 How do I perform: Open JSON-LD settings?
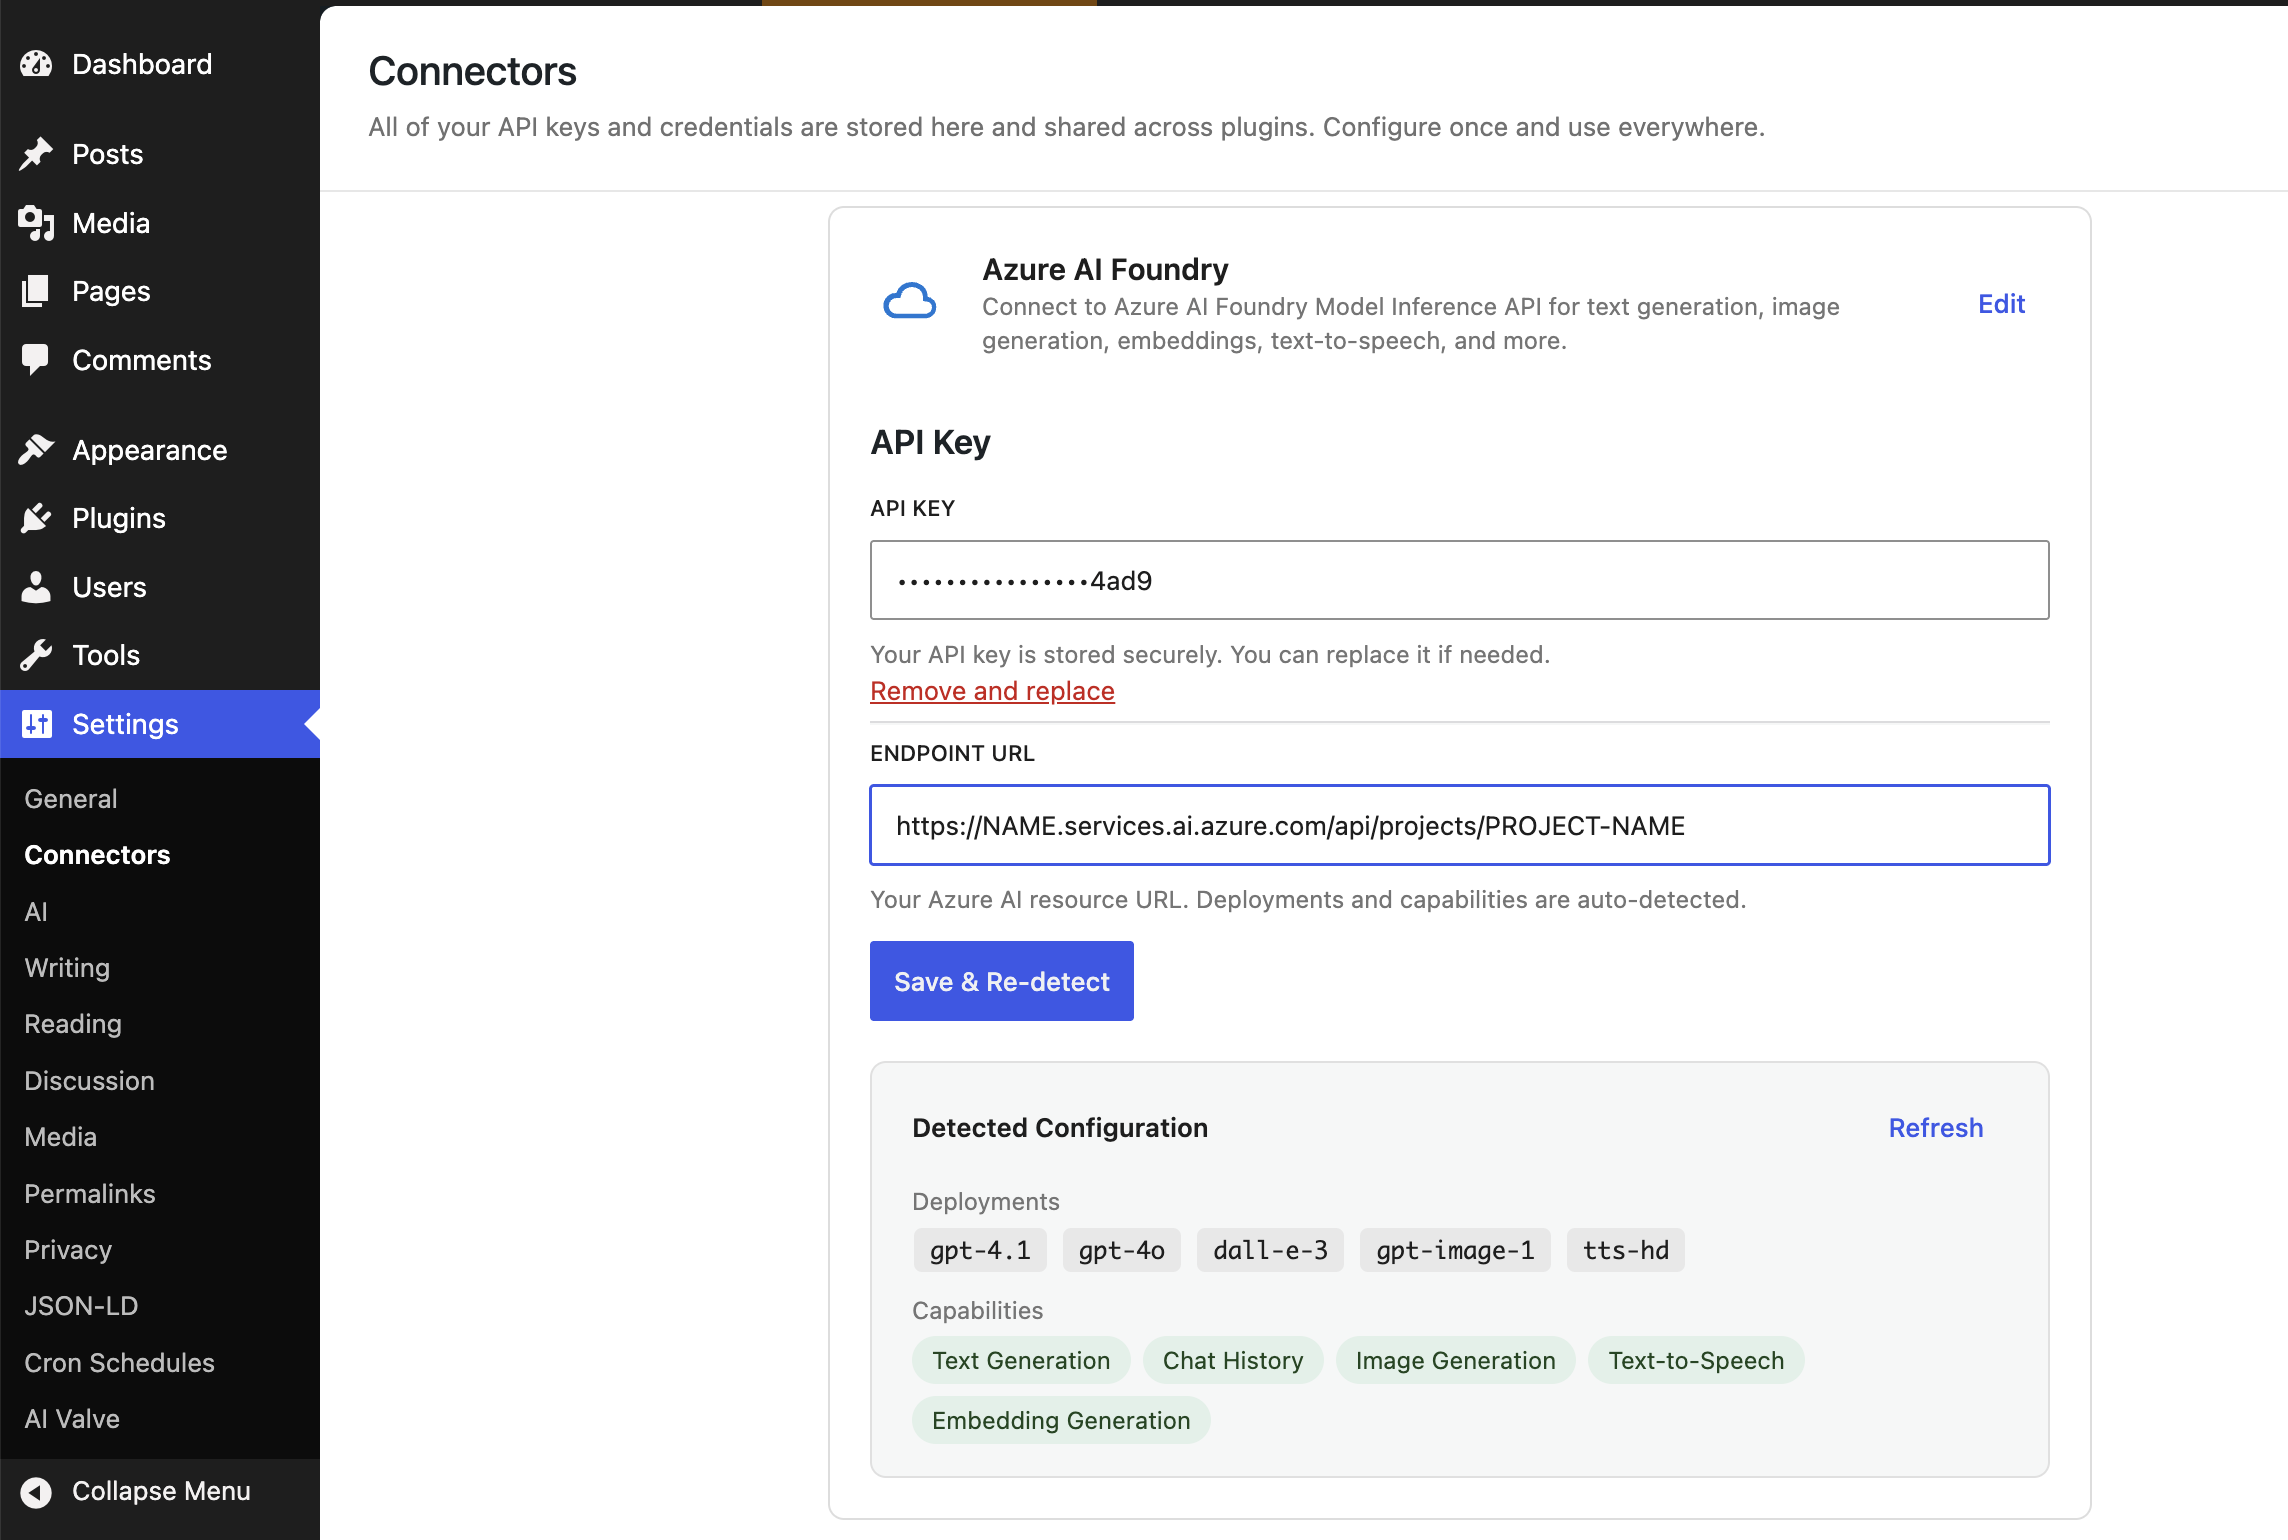pyautogui.click(x=81, y=1306)
